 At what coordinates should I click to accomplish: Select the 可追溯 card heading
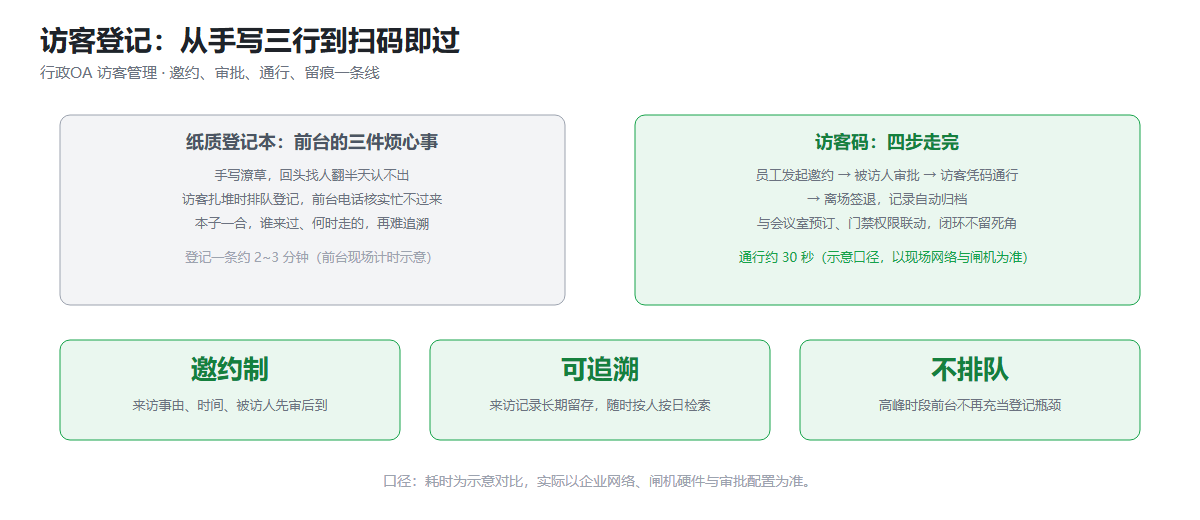pyautogui.click(x=600, y=369)
